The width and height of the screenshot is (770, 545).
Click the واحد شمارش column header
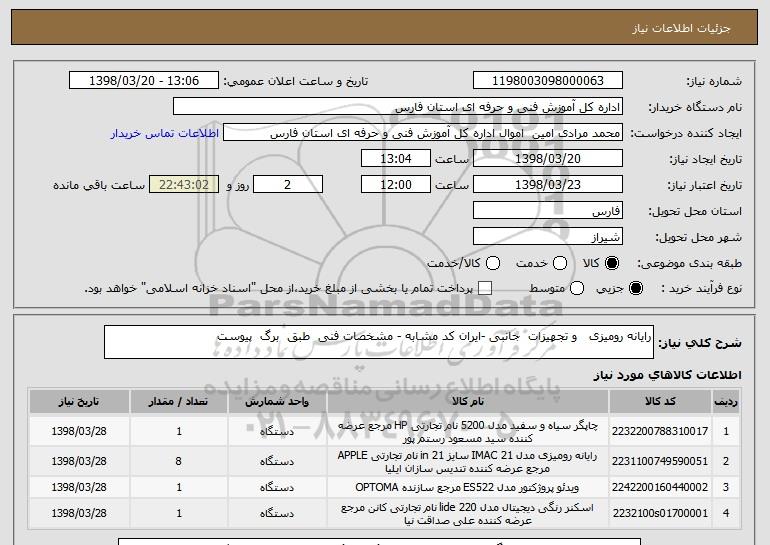277,402
